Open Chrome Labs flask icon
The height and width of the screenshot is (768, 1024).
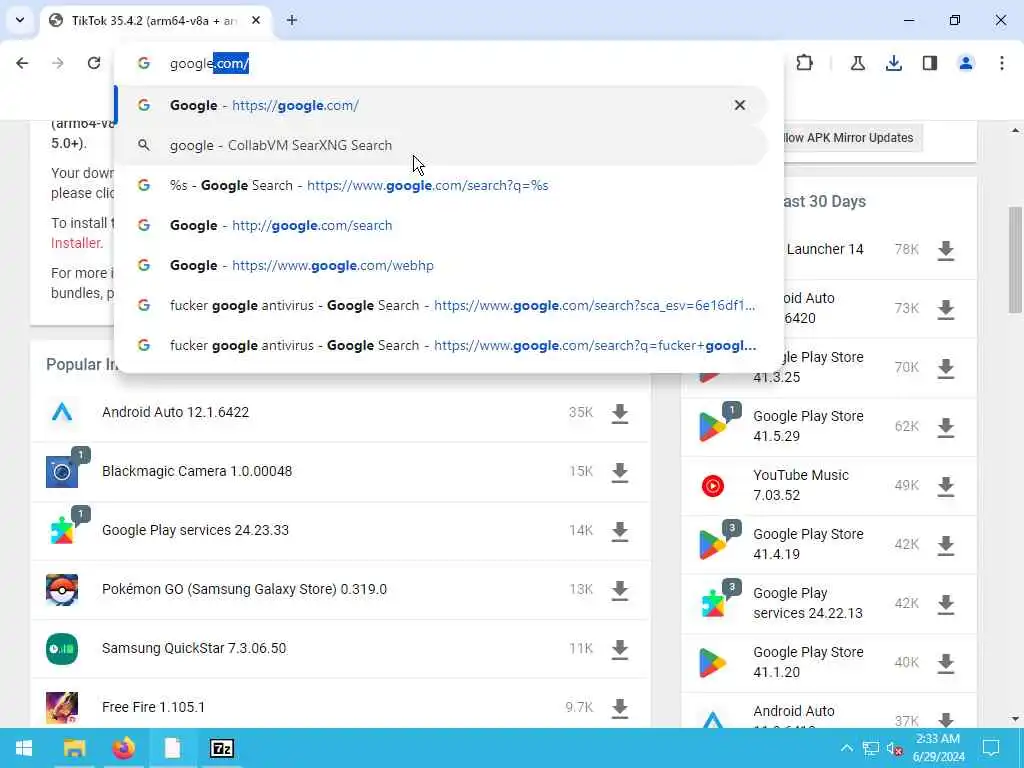click(x=857, y=63)
